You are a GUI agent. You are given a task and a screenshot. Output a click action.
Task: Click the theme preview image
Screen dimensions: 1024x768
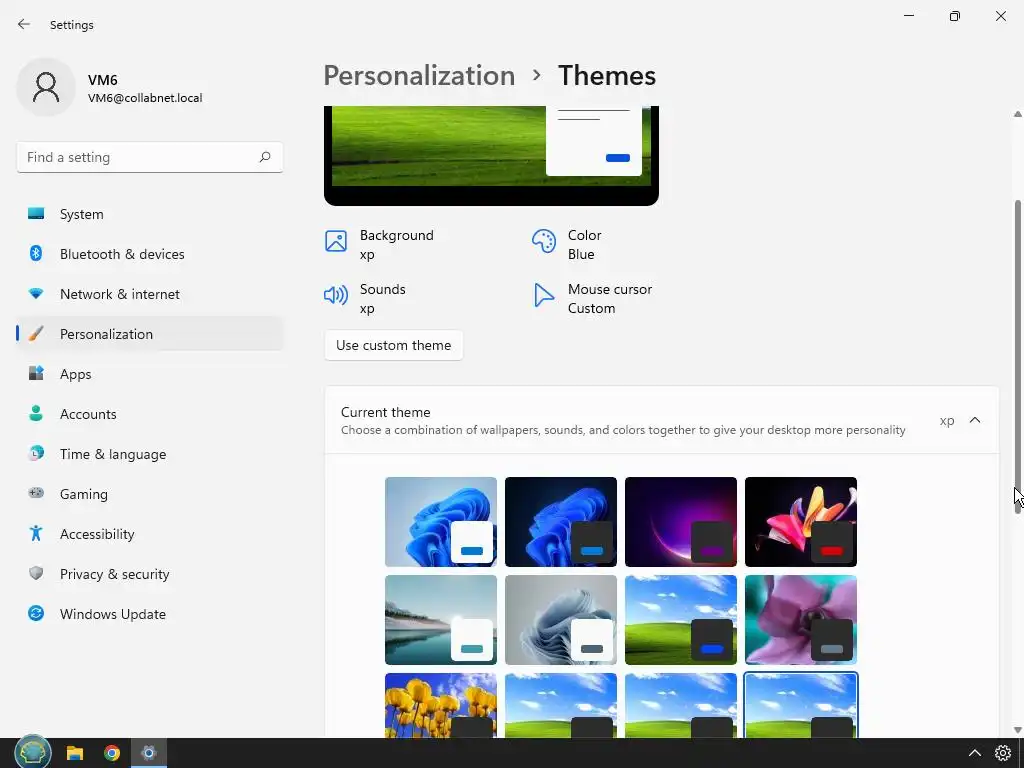[x=491, y=155]
